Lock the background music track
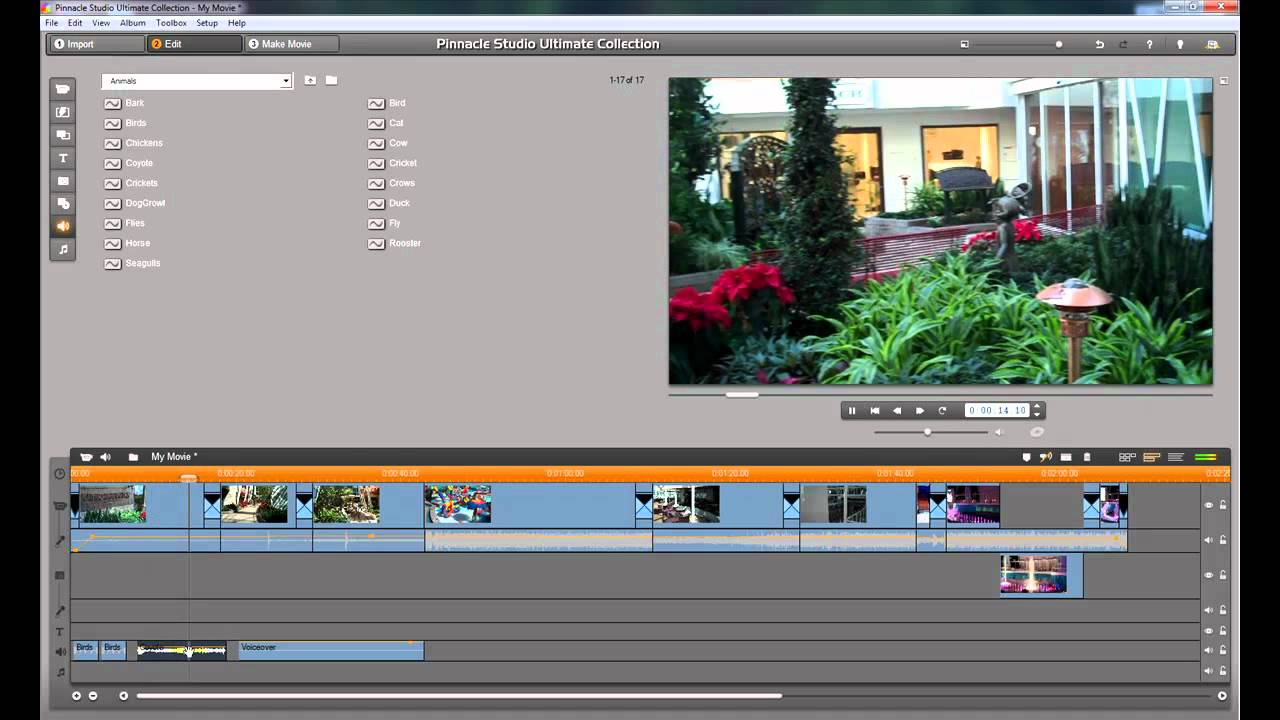The width and height of the screenshot is (1280, 720). click(x=1222, y=671)
